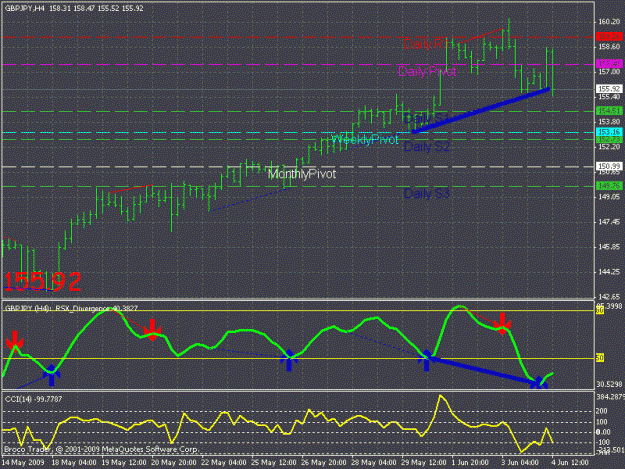Click the 158.60 price scale value

(x=609, y=47)
